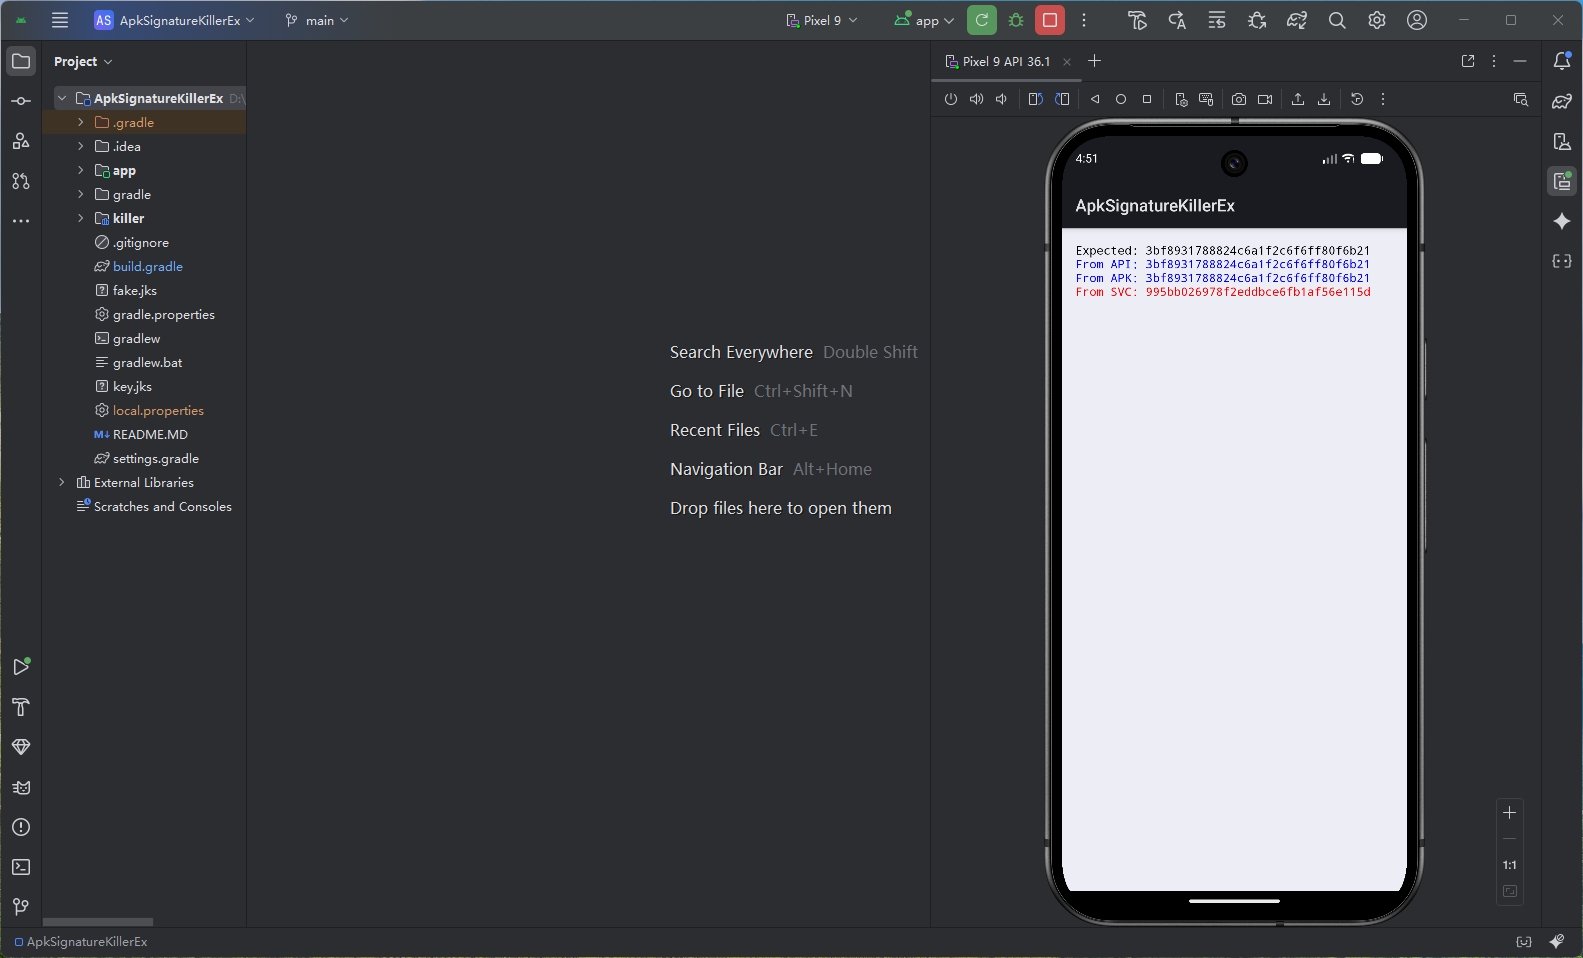Screen dimensions: 1583x958
Task: Expand the killer module
Action: pos(81,218)
